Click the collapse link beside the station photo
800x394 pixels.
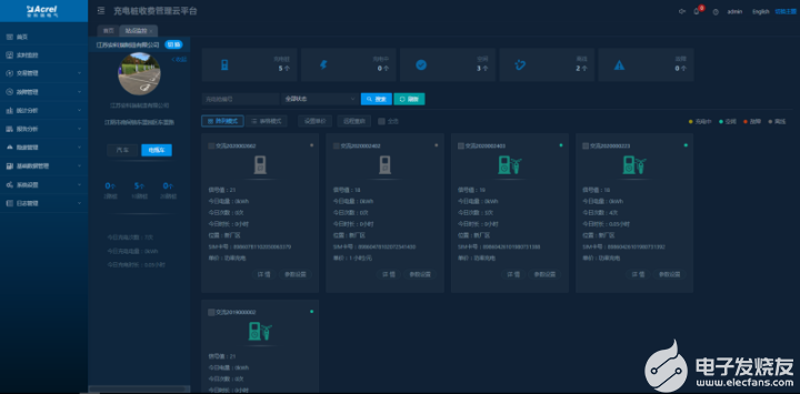click(179, 60)
